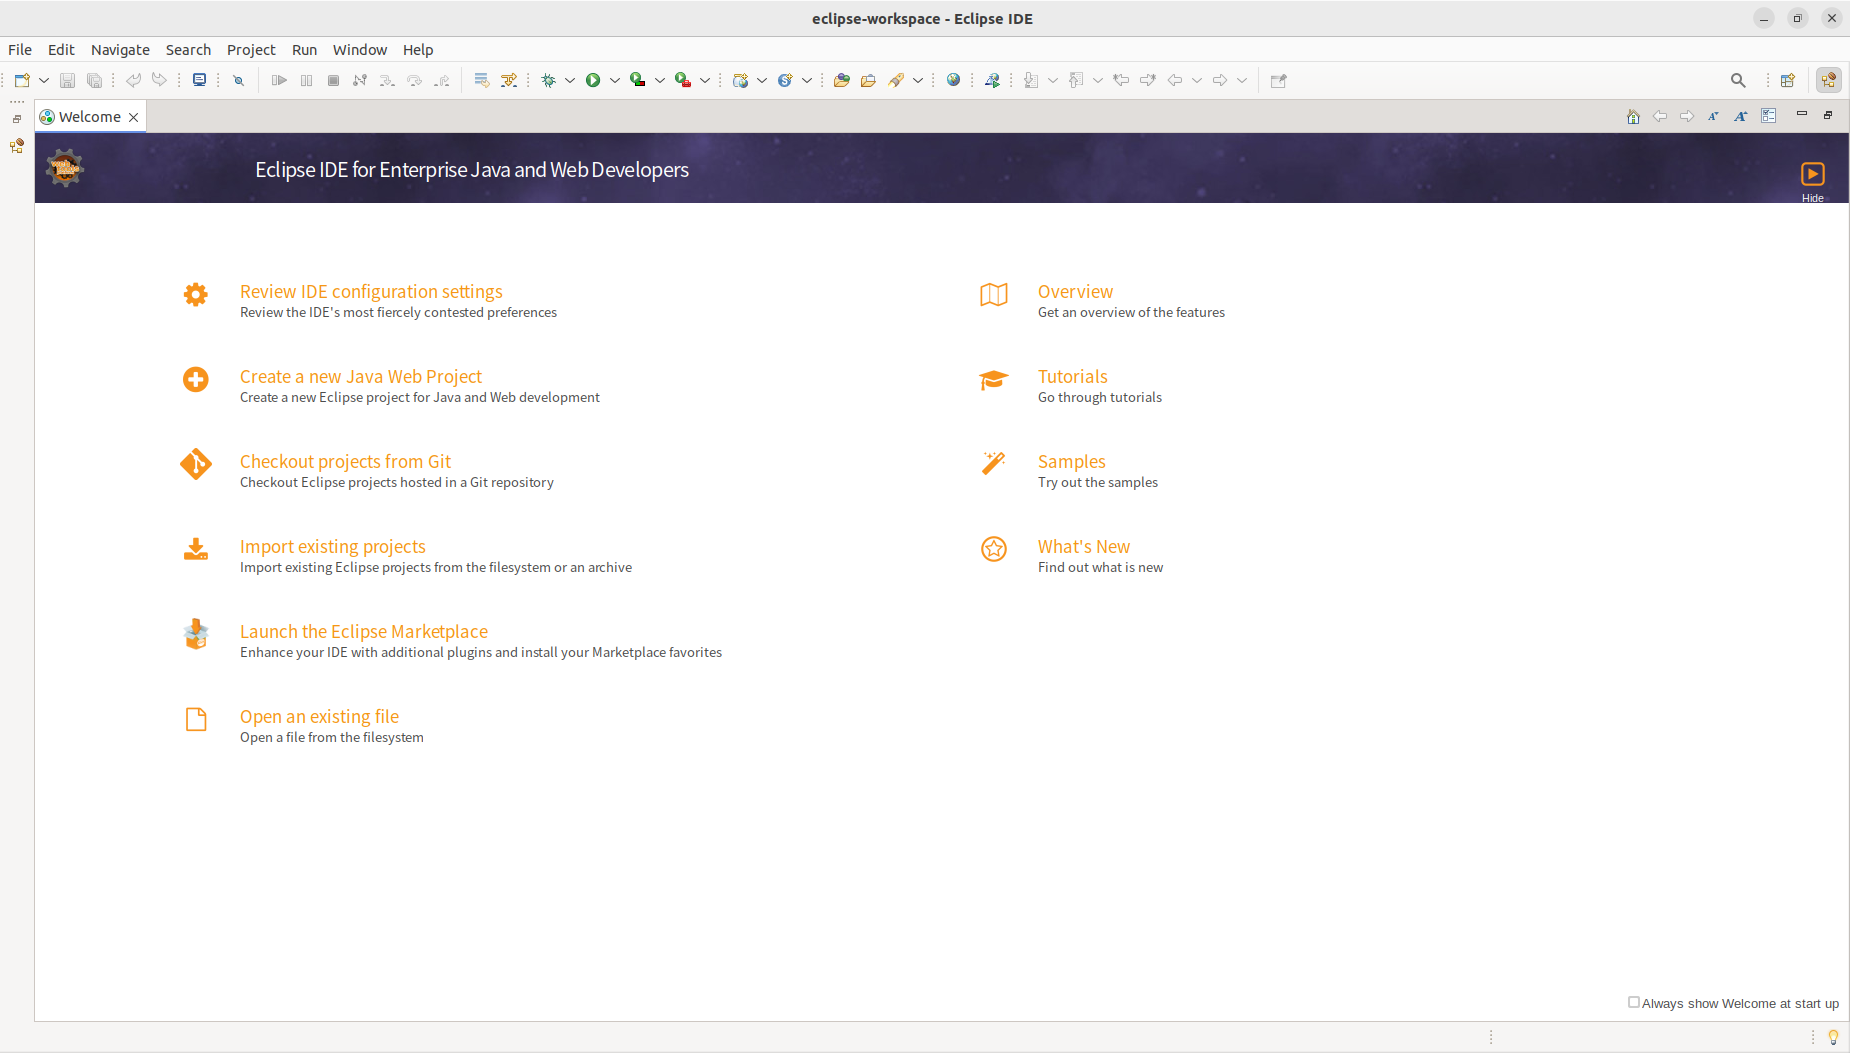Viewport: 1850px width, 1053px height.
Task: Close the Welcome tab
Action: click(133, 117)
